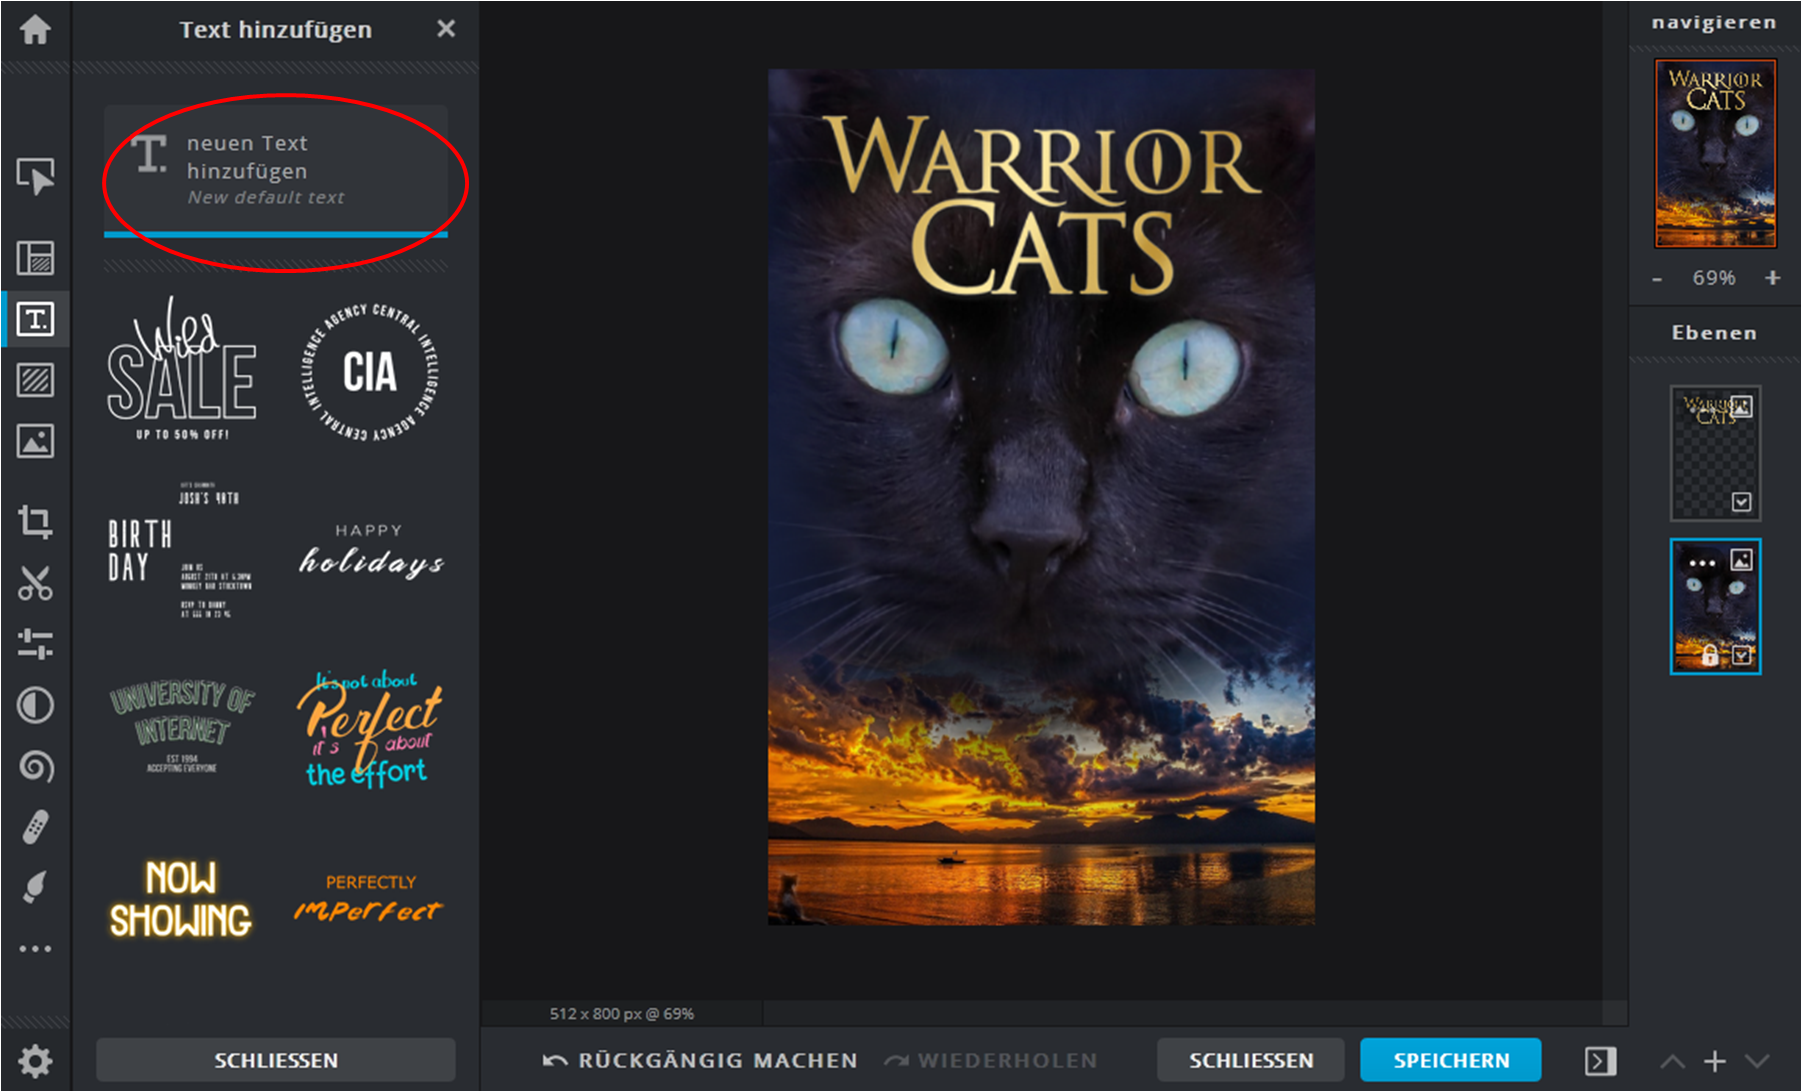
Task: Click image type icon on cat layer
Action: (x=1742, y=560)
